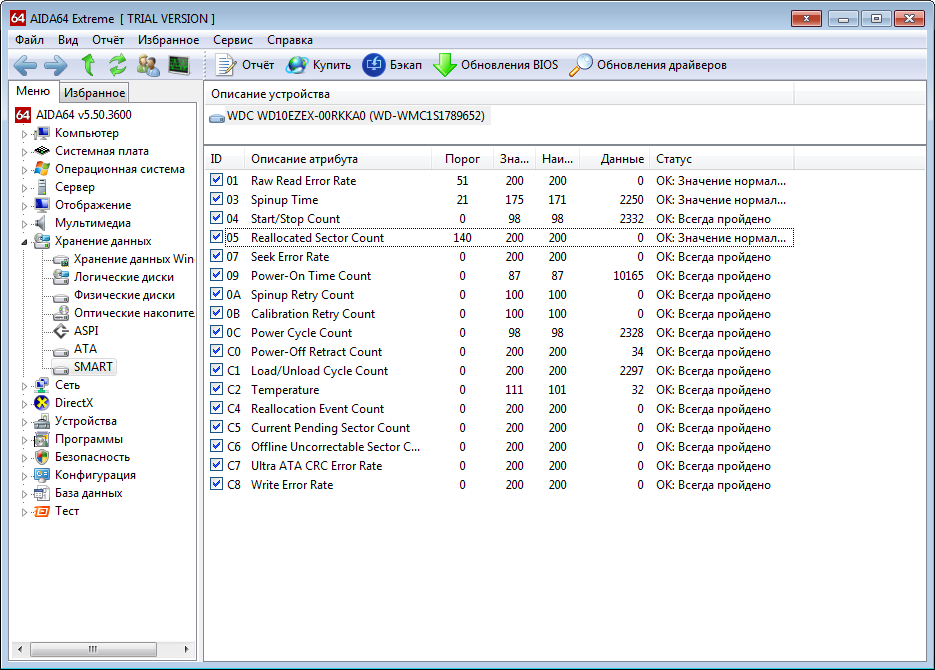Select Тест in the tree
935x670 pixels.
pos(67,511)
